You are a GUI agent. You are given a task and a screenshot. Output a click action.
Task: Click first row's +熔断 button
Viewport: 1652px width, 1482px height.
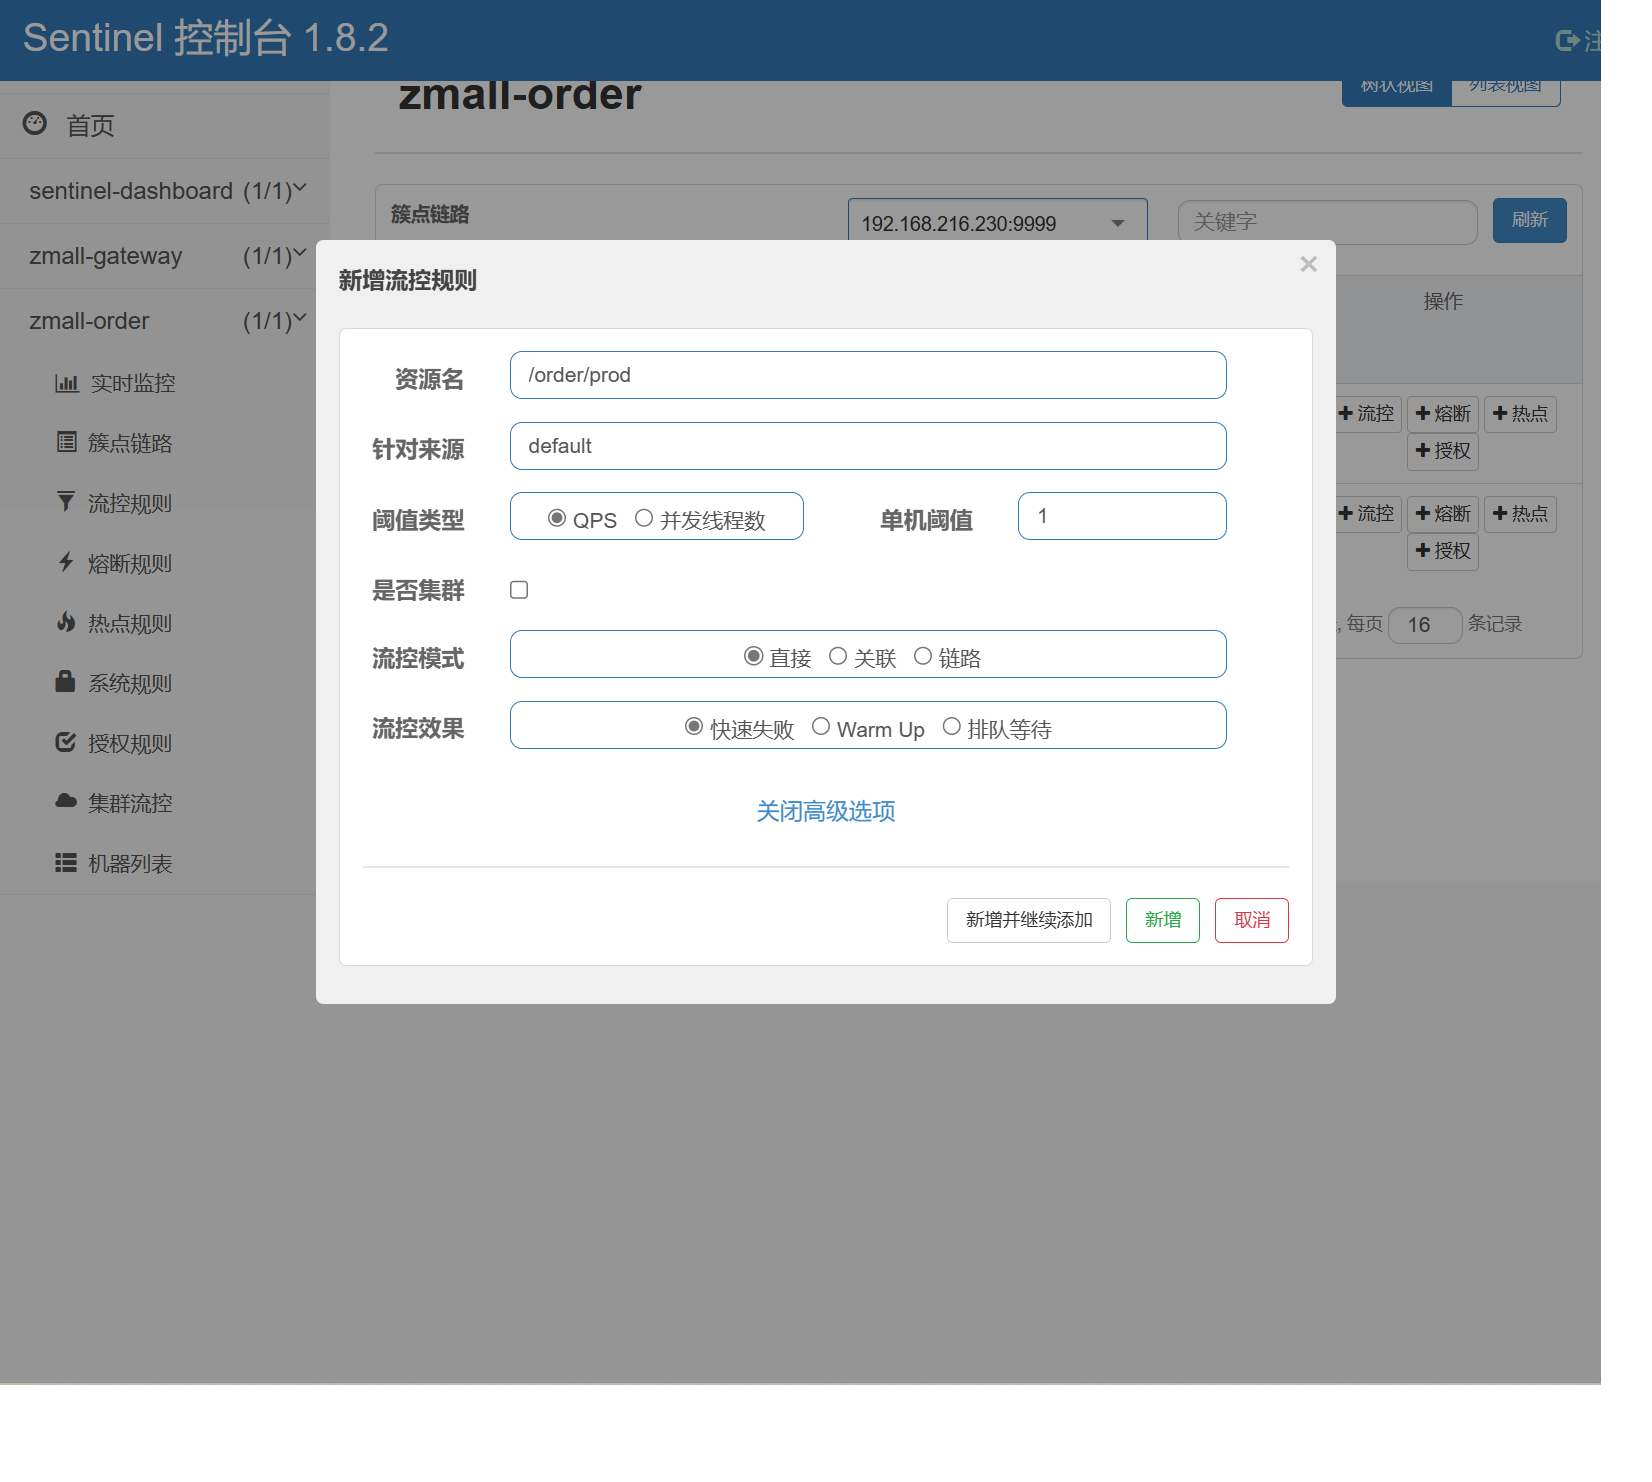click(1443, 414)
